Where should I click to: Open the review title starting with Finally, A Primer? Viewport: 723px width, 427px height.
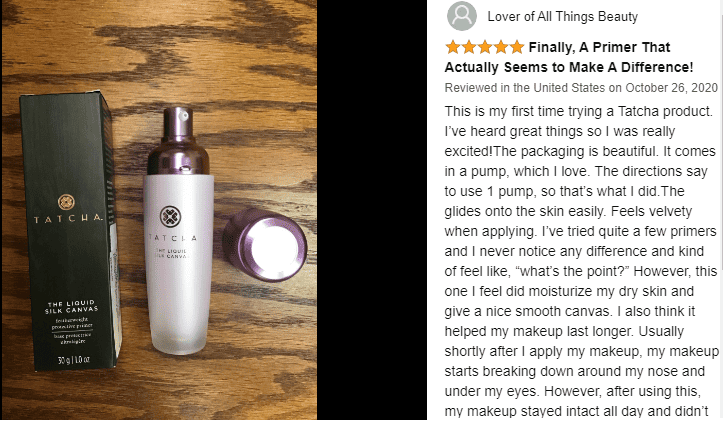click(x=569, y=57)
